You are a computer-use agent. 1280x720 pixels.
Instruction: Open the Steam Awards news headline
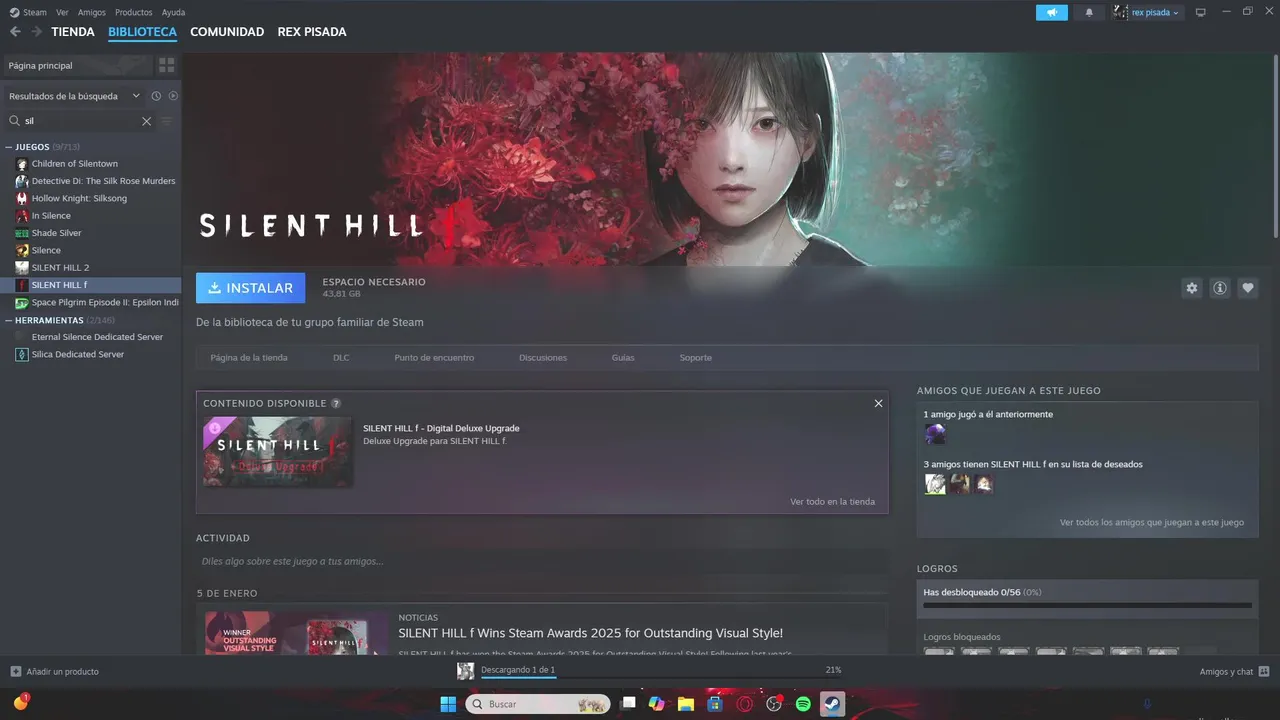click(x=590, y=633)
